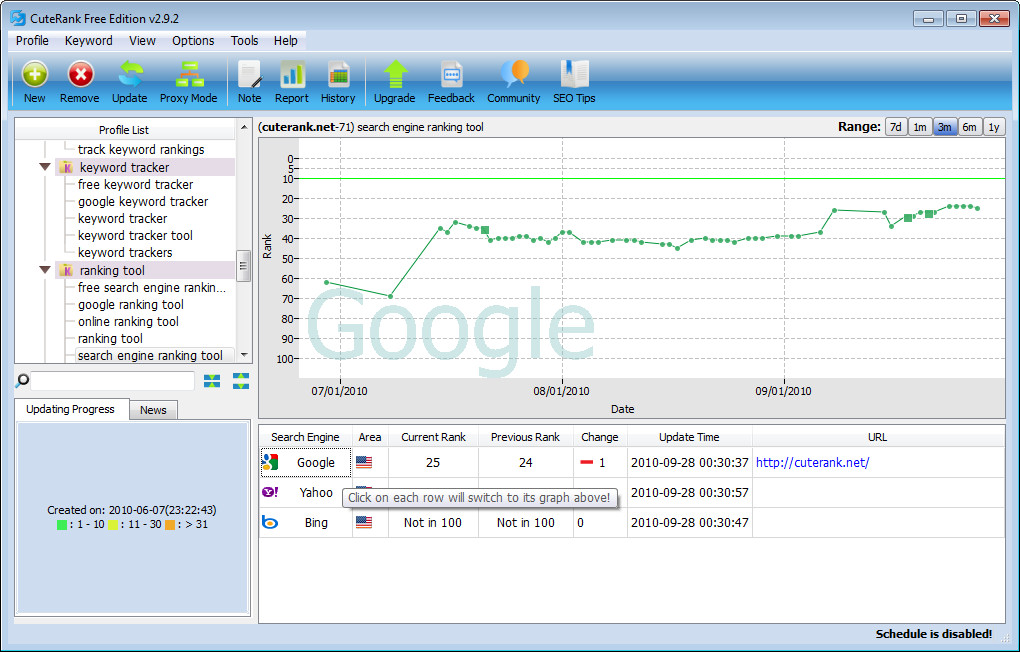Select 'google ranking tool' keyword
The image size is (1020, 652).
point(131,305)
